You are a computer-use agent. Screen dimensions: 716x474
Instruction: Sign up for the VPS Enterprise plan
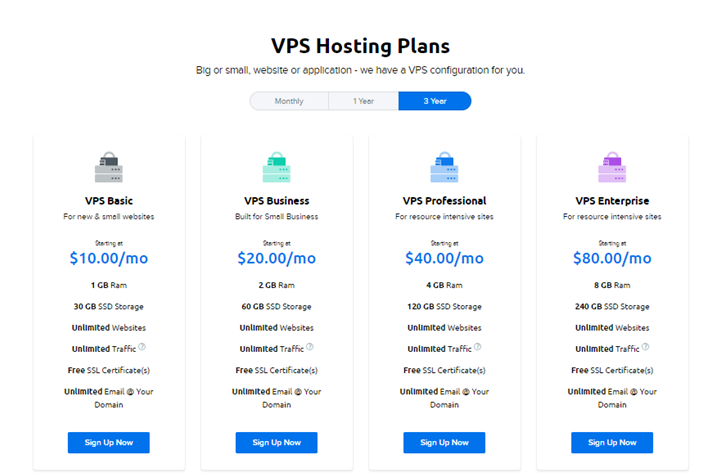tap(612, 442)
